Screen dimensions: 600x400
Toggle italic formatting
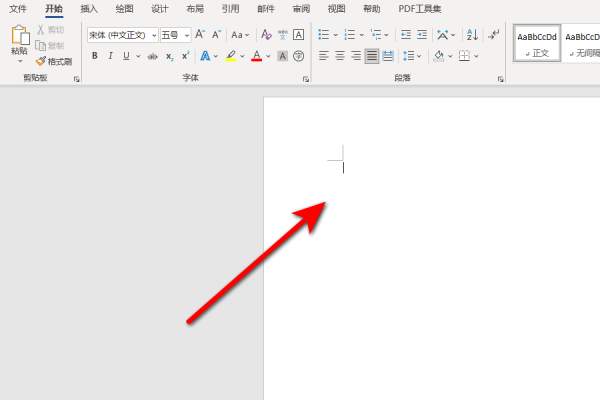coord(110,56)
